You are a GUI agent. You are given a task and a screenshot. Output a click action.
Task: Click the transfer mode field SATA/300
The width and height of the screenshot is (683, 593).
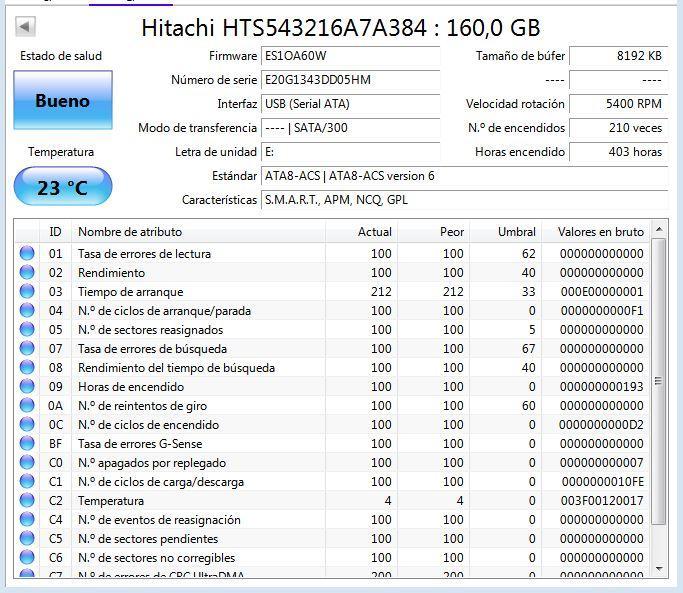pos(350,128)
